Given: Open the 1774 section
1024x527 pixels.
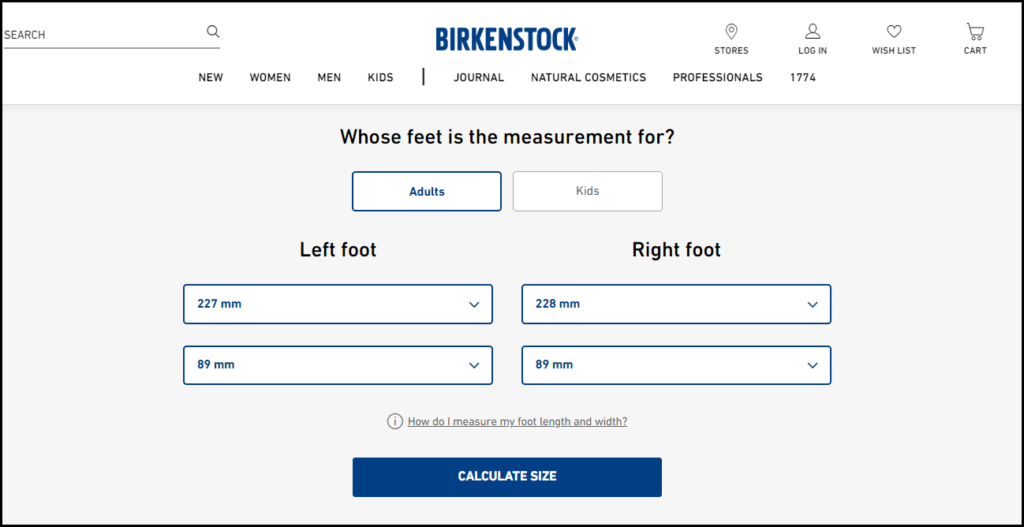Looking at the screenshot, I should [803, 77].
